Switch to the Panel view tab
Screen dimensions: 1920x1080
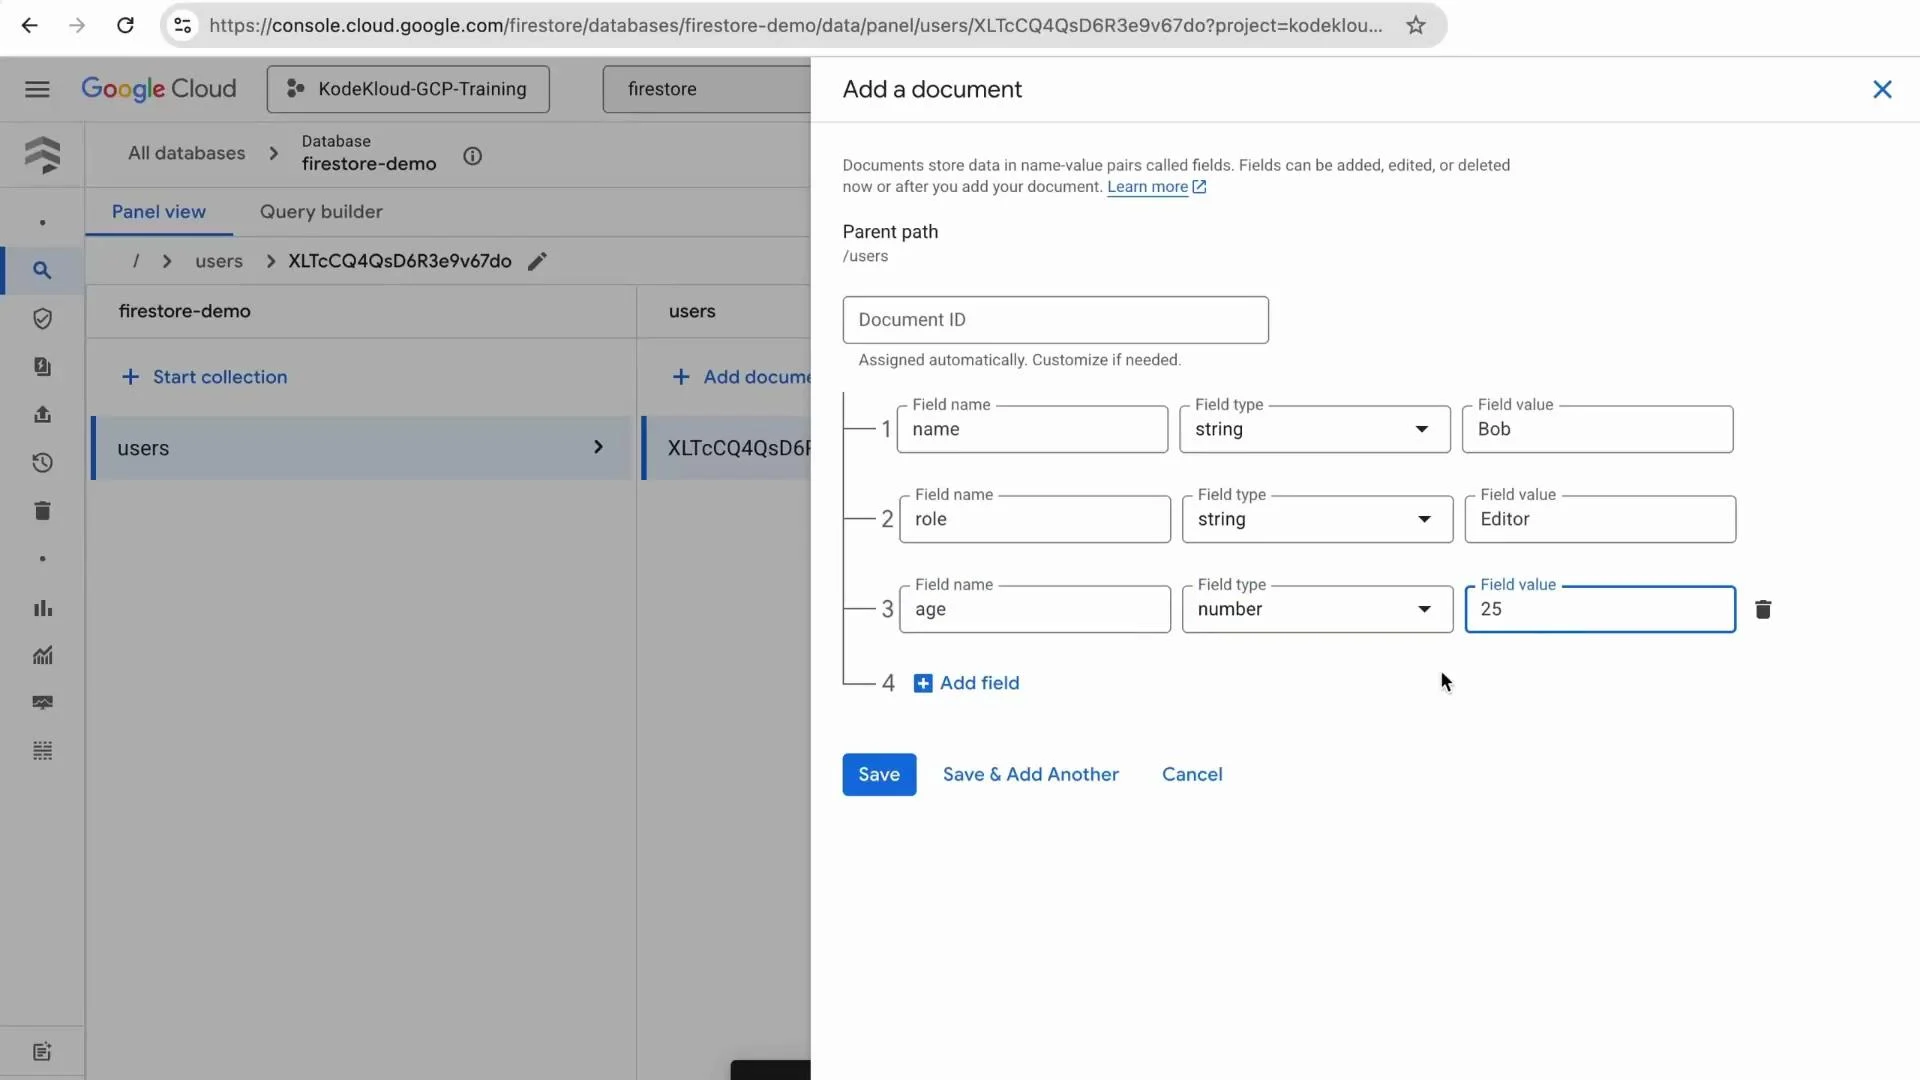[159, 212]
